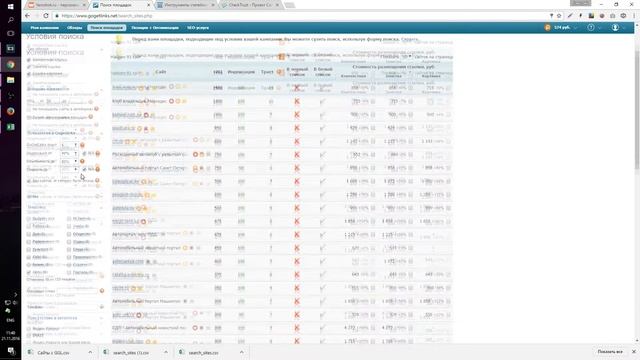640x360 pixels.
Task: Open the Chrome three-dot menu
Action: pos(634,16)
